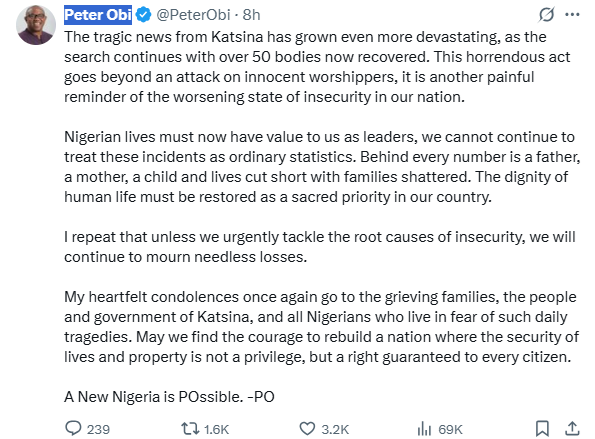
Task: Click the paragraph about Katsina tragic news
Action: click(x=318, y=67)
